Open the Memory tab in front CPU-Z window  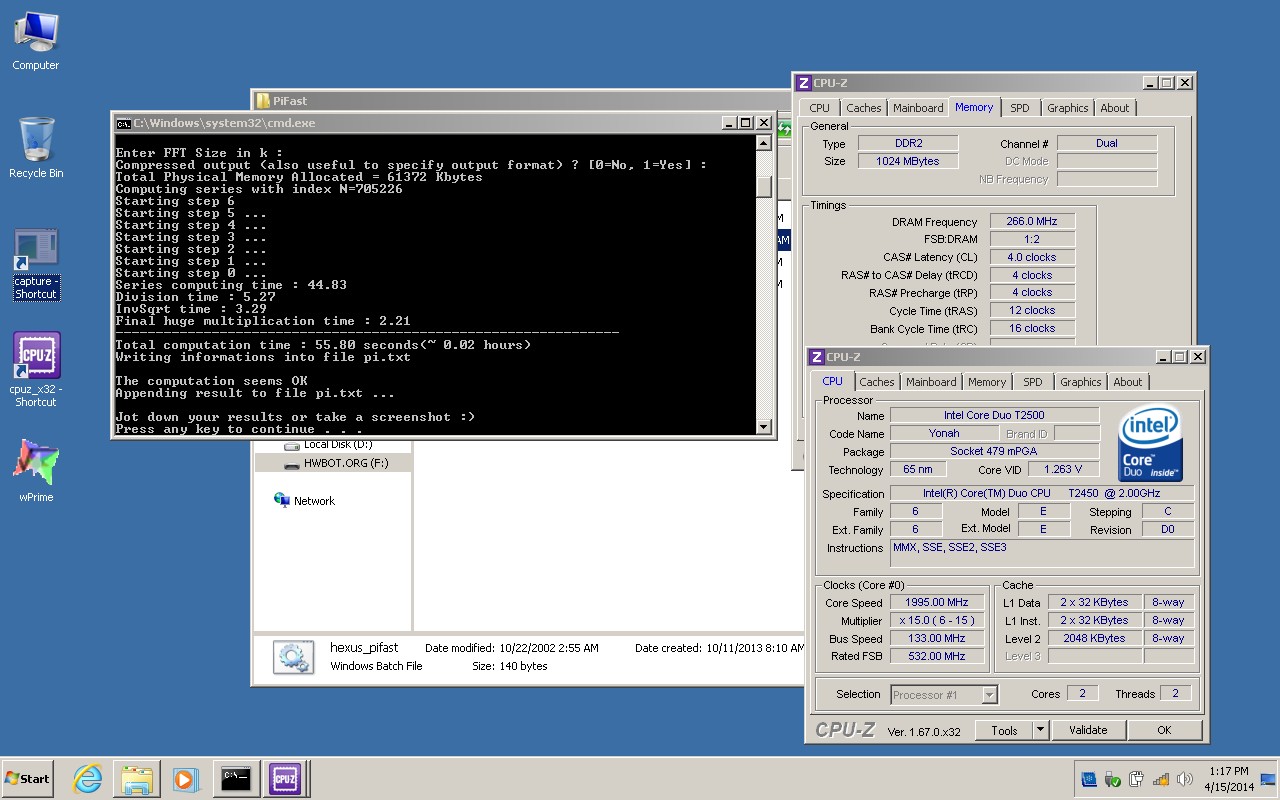click(x=987, y=382)
